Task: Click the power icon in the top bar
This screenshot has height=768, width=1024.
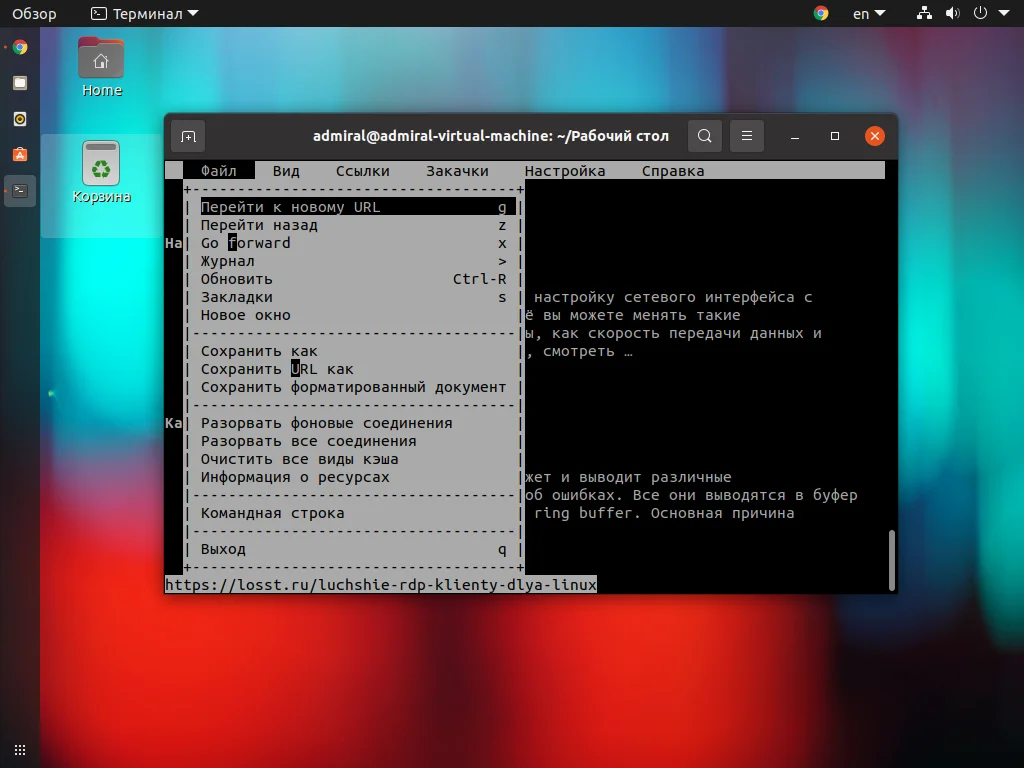Action: tap(982, 13)
